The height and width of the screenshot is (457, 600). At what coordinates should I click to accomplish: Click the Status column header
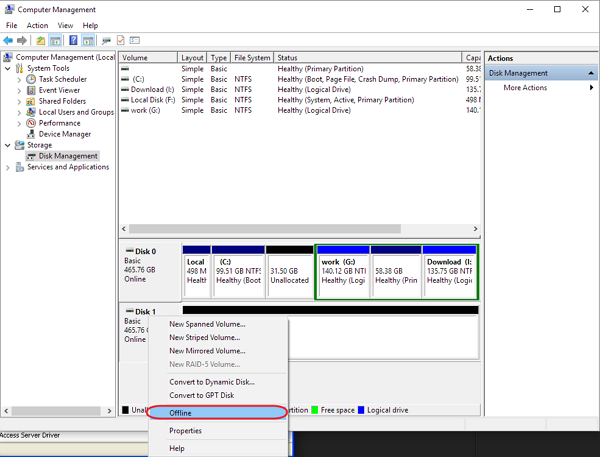(288, 58)
